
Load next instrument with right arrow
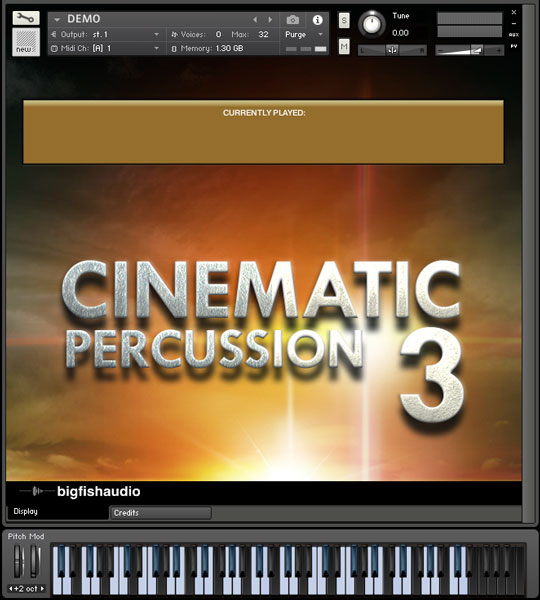tap(270, 19)
